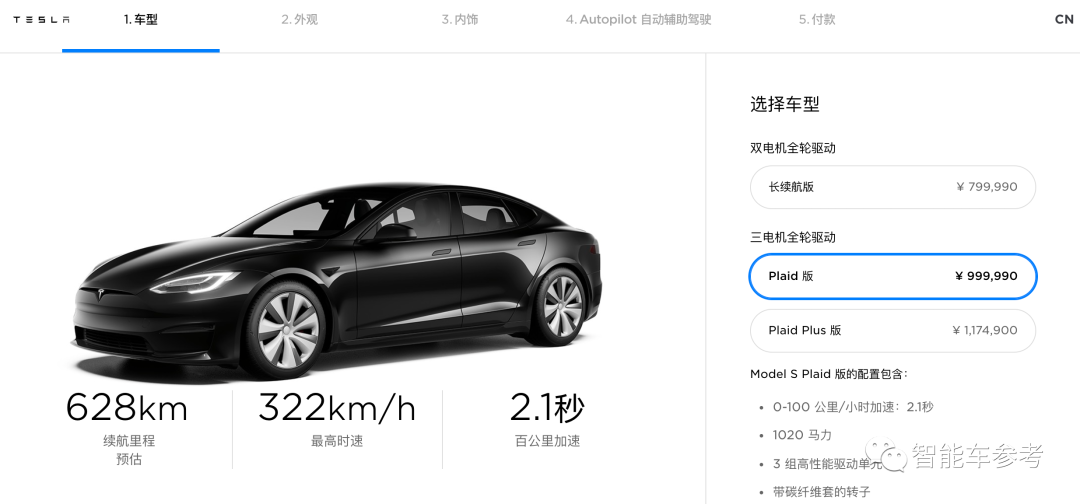Select the 长续航版 model option

point(893,187)
